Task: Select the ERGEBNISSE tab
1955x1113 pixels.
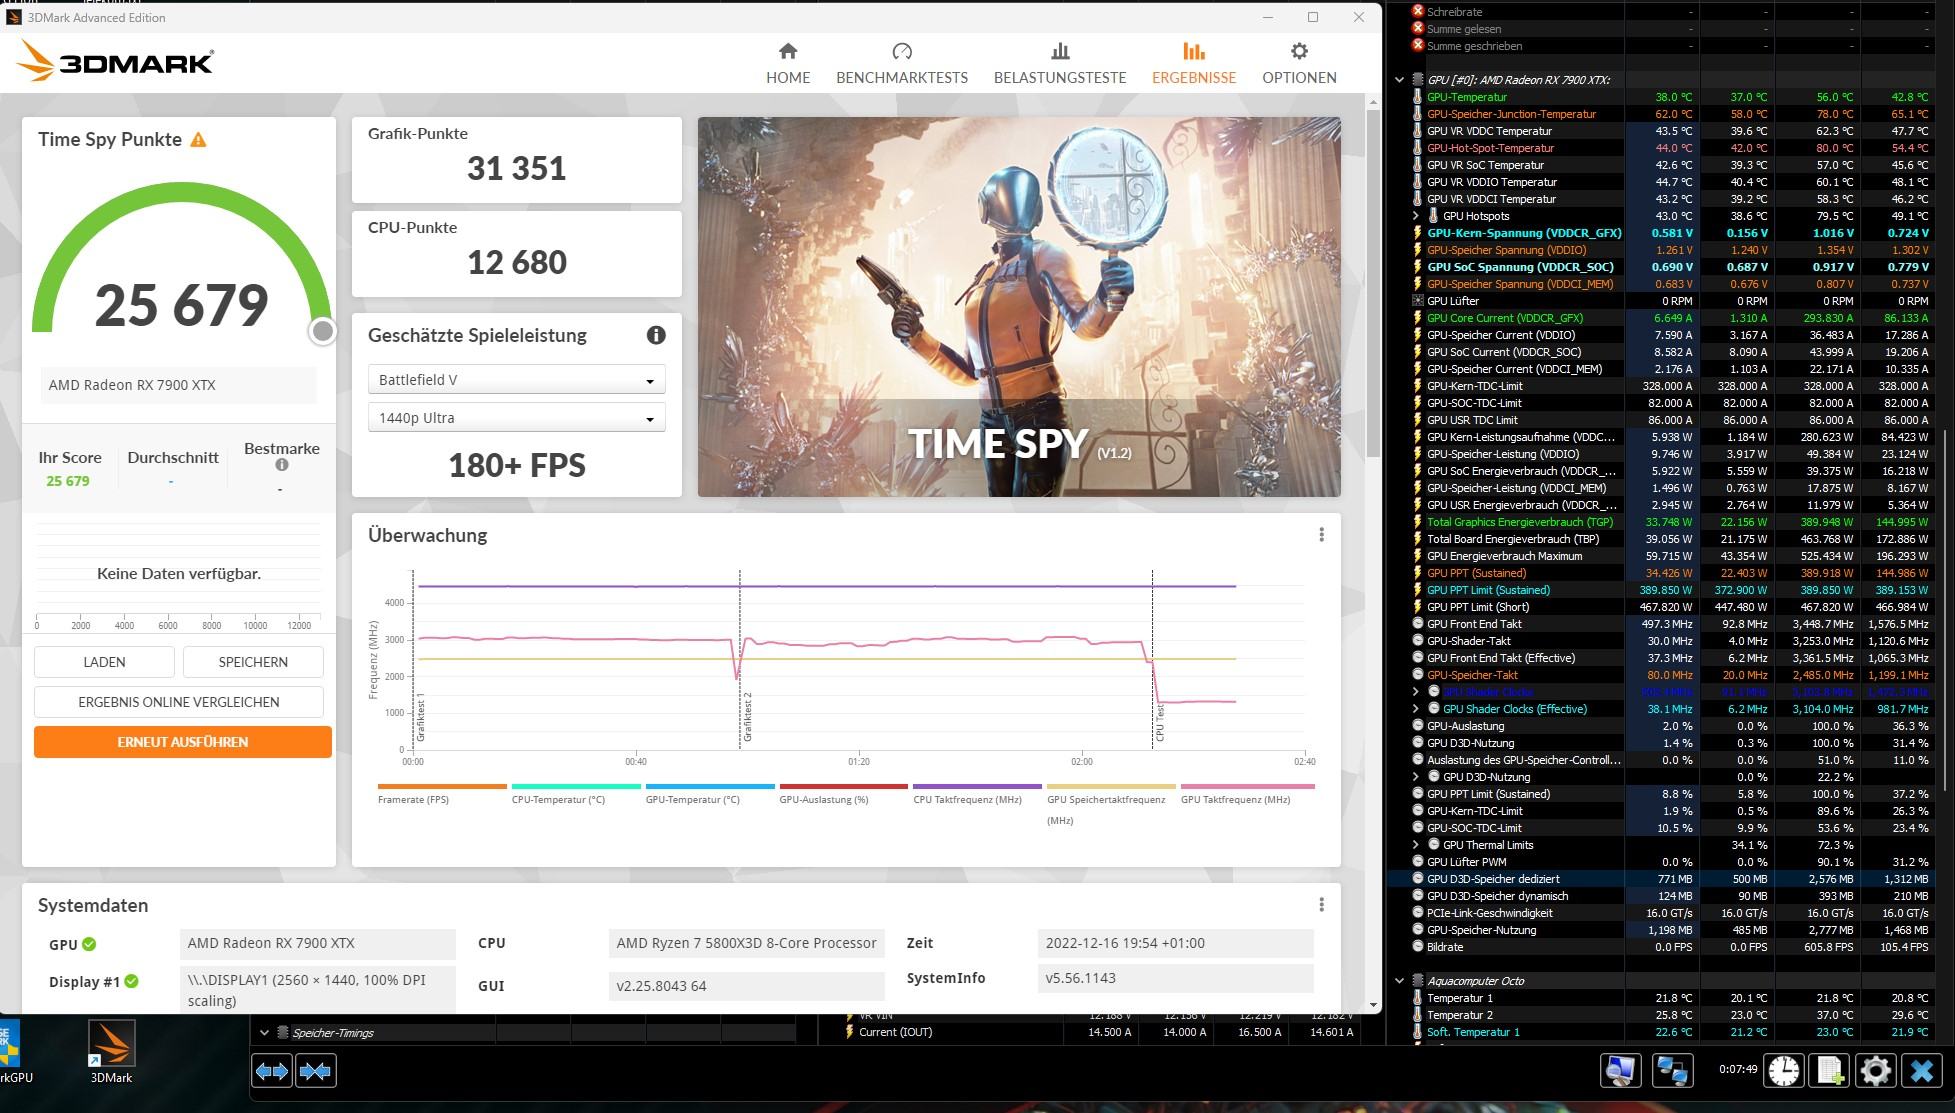Action: pyautogui.click(x=1194, y=63)
